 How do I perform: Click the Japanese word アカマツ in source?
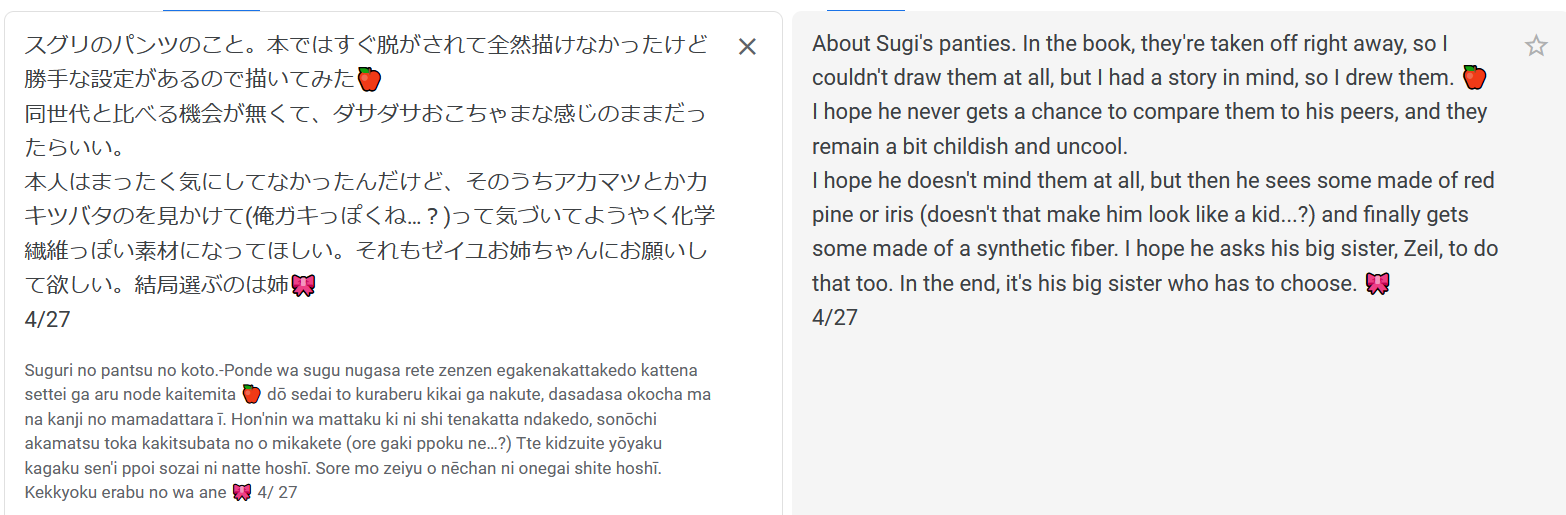(620, 182)
